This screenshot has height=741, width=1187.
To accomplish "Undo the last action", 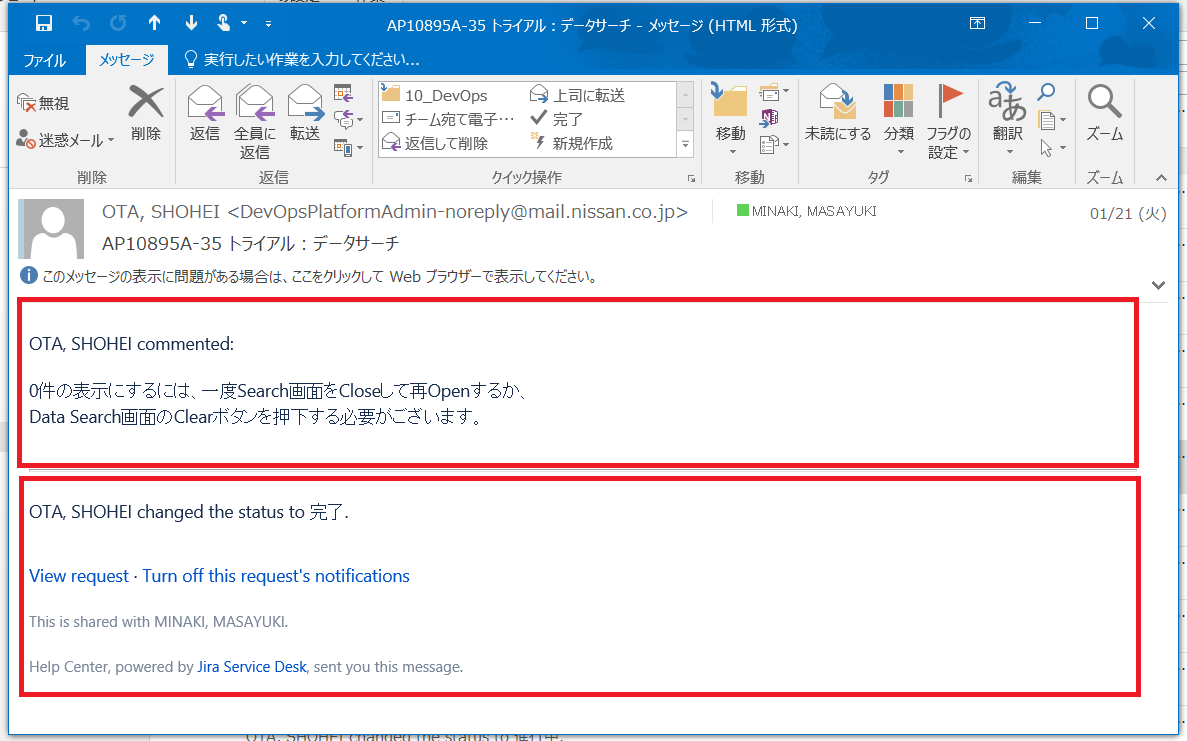I will tap(81, 23).
